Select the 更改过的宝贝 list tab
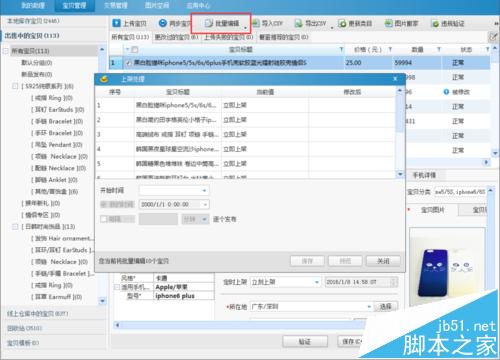The width and height of the screenshot is (500, 360). click(176, 37)
